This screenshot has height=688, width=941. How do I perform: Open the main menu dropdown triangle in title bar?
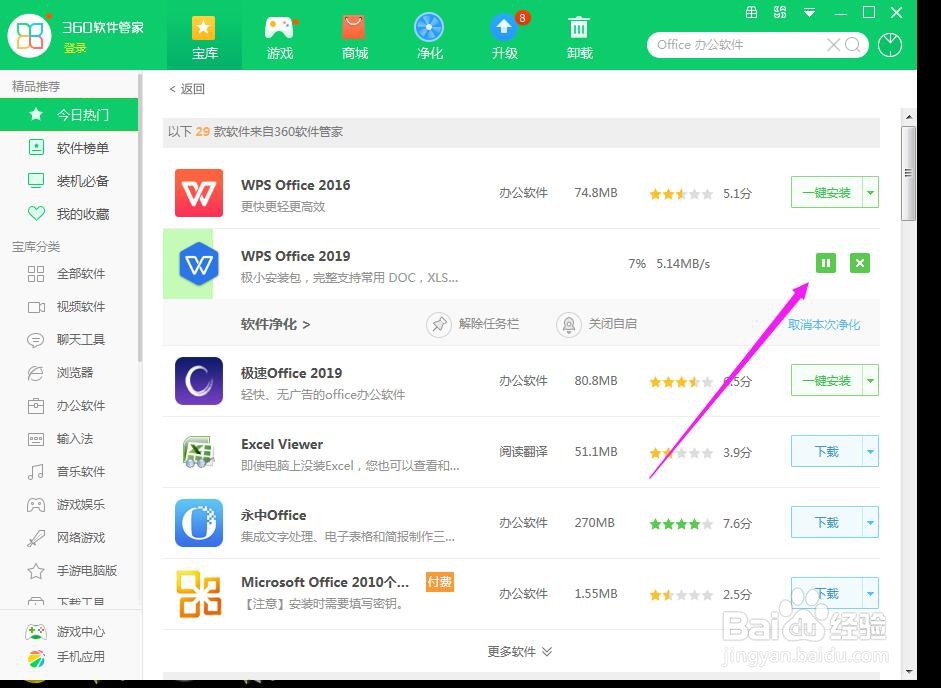click(810, 13)
